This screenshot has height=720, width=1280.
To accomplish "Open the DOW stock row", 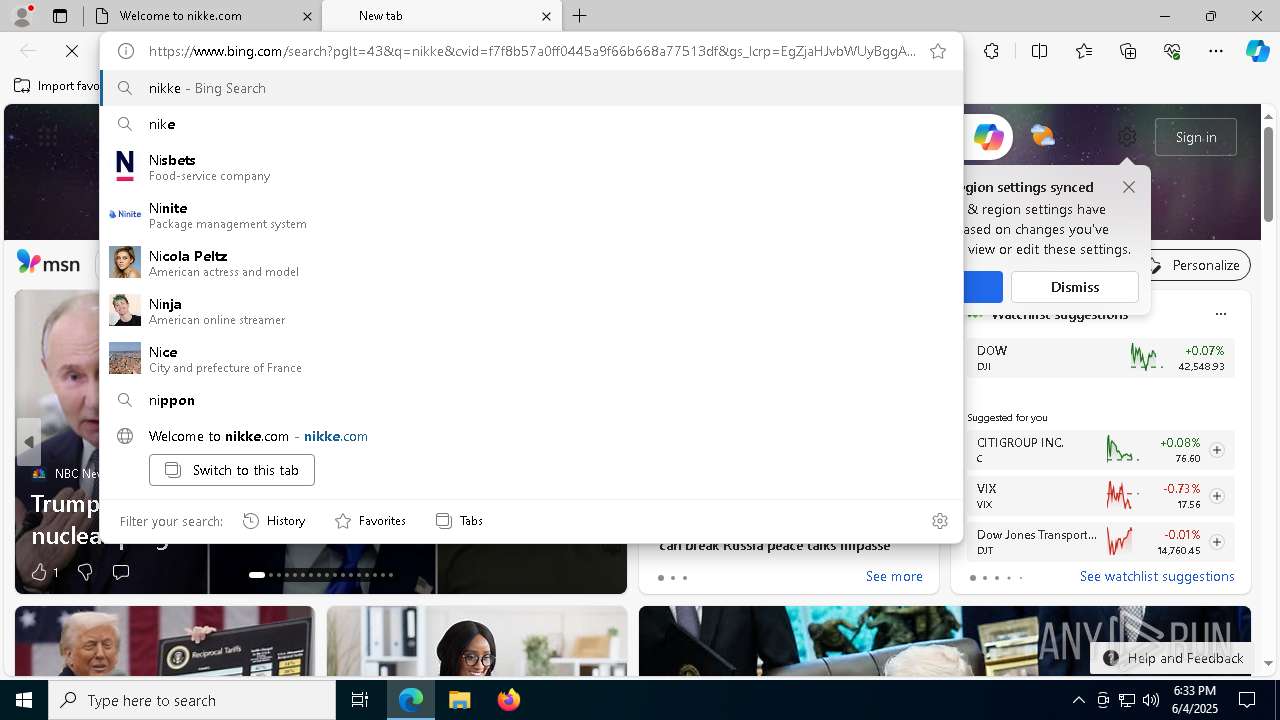I will click(x=1100, y=358).
